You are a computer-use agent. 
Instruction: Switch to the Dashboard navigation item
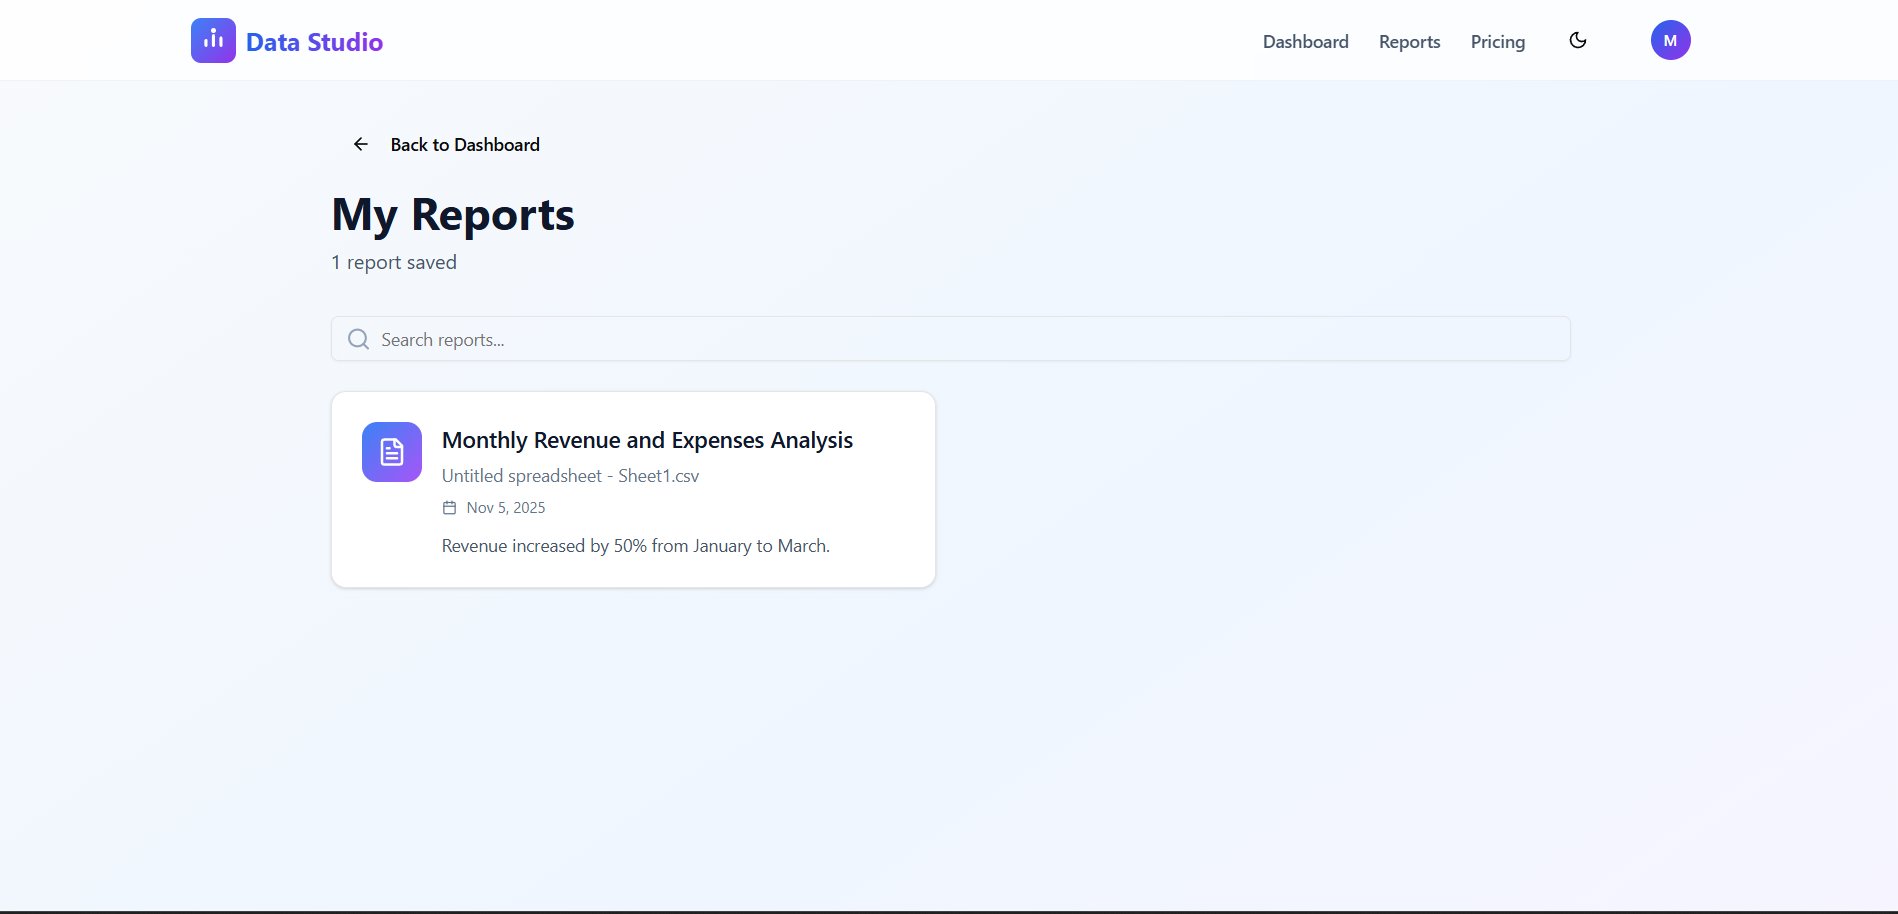tap(1305, 41)
